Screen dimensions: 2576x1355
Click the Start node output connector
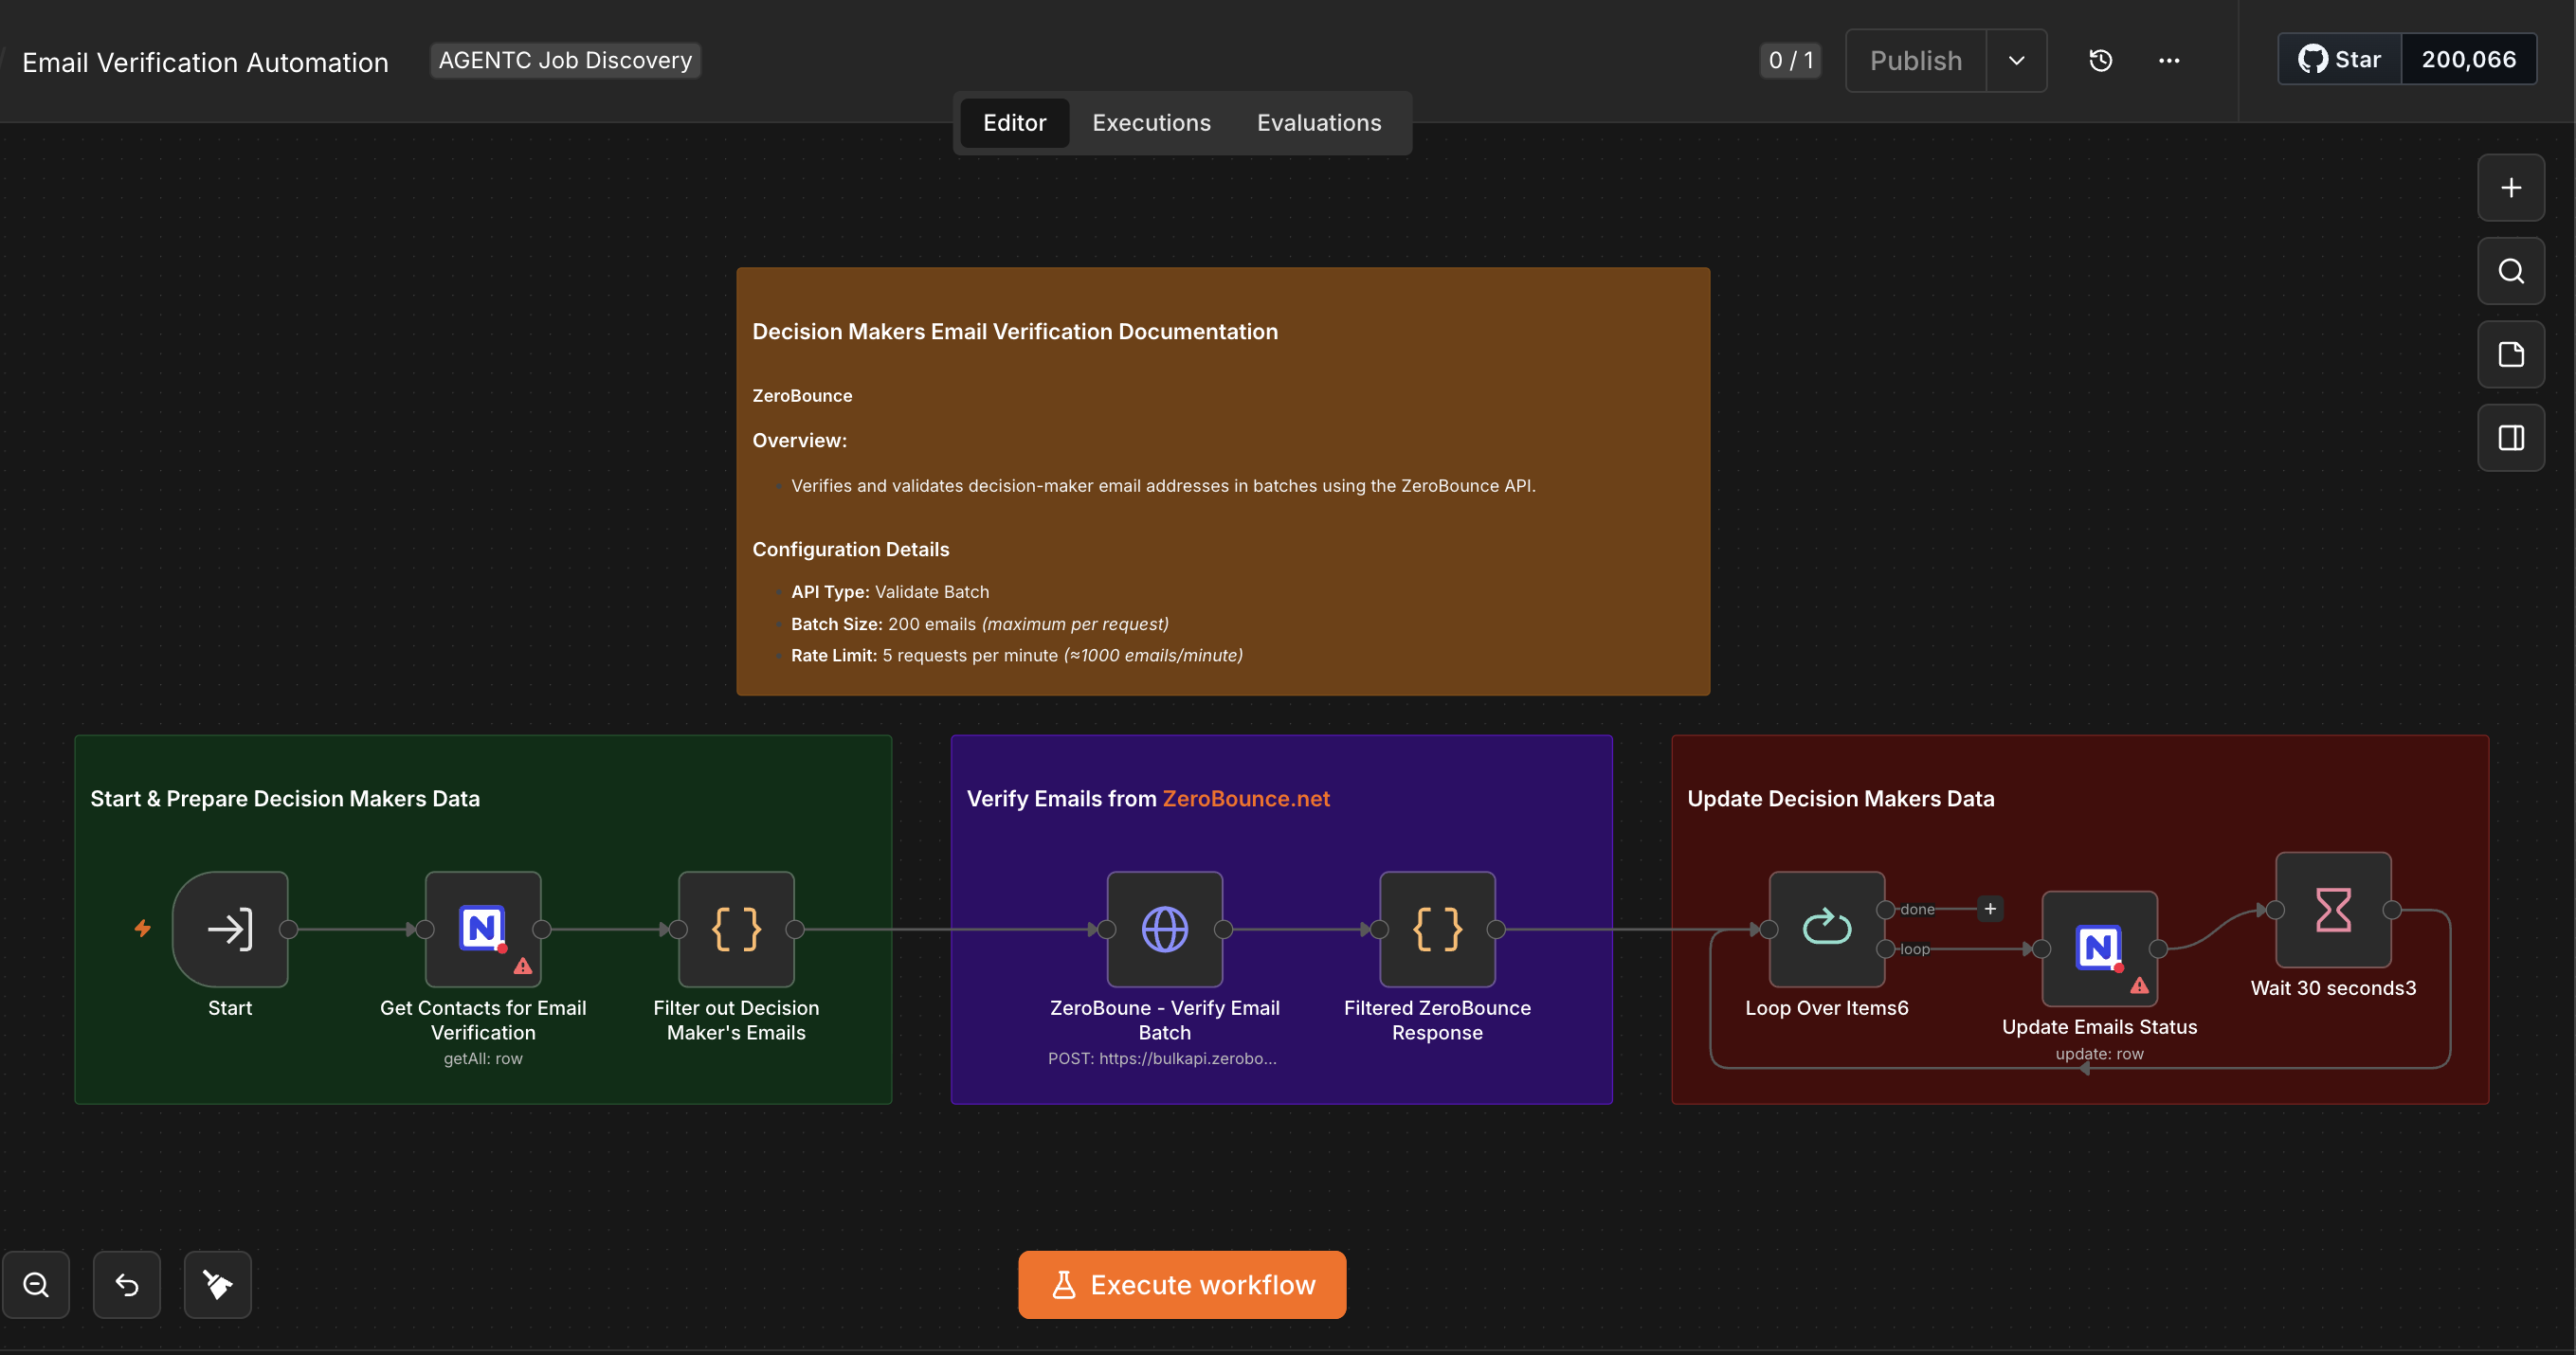tap(289, 929)
